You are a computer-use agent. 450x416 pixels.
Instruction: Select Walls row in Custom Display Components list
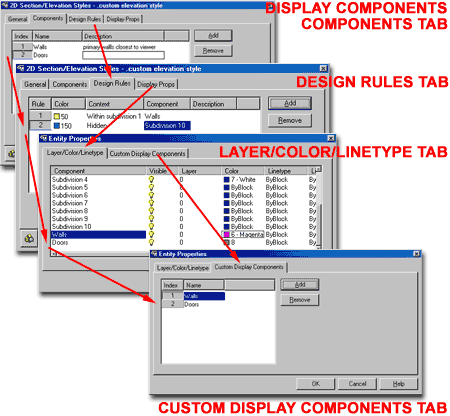coord(204,296)
